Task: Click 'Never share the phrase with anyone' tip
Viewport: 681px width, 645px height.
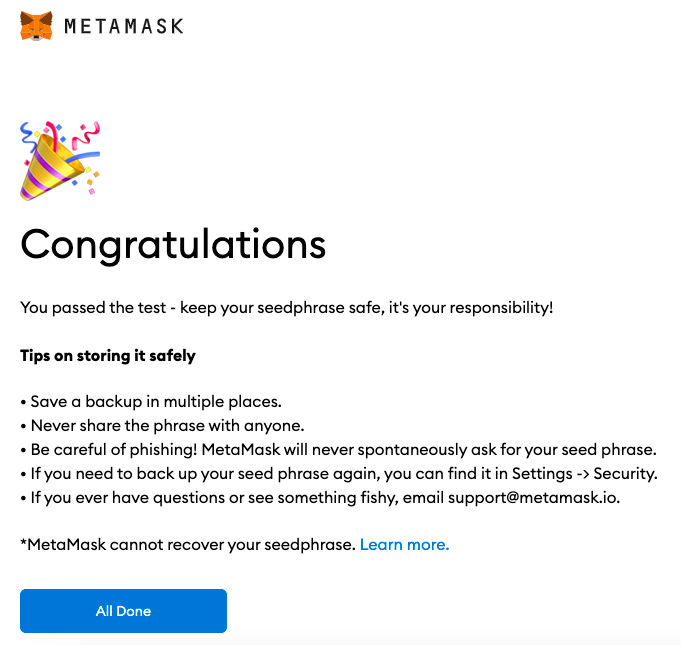Action: 167,426
